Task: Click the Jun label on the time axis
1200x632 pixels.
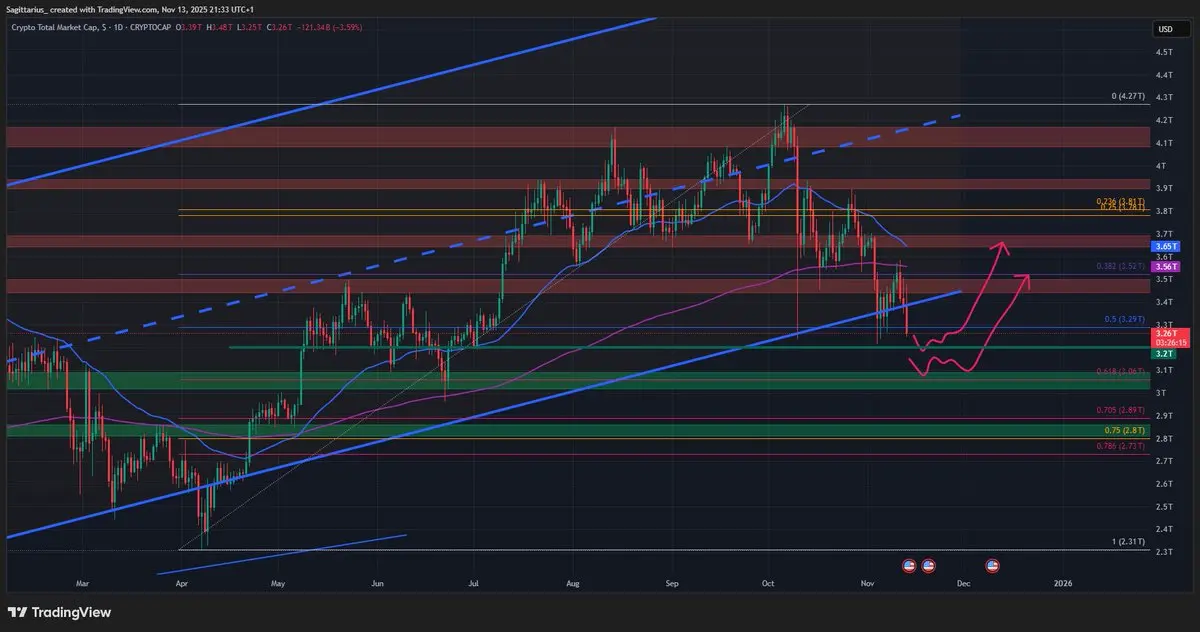Action: (x=377, y=581)
